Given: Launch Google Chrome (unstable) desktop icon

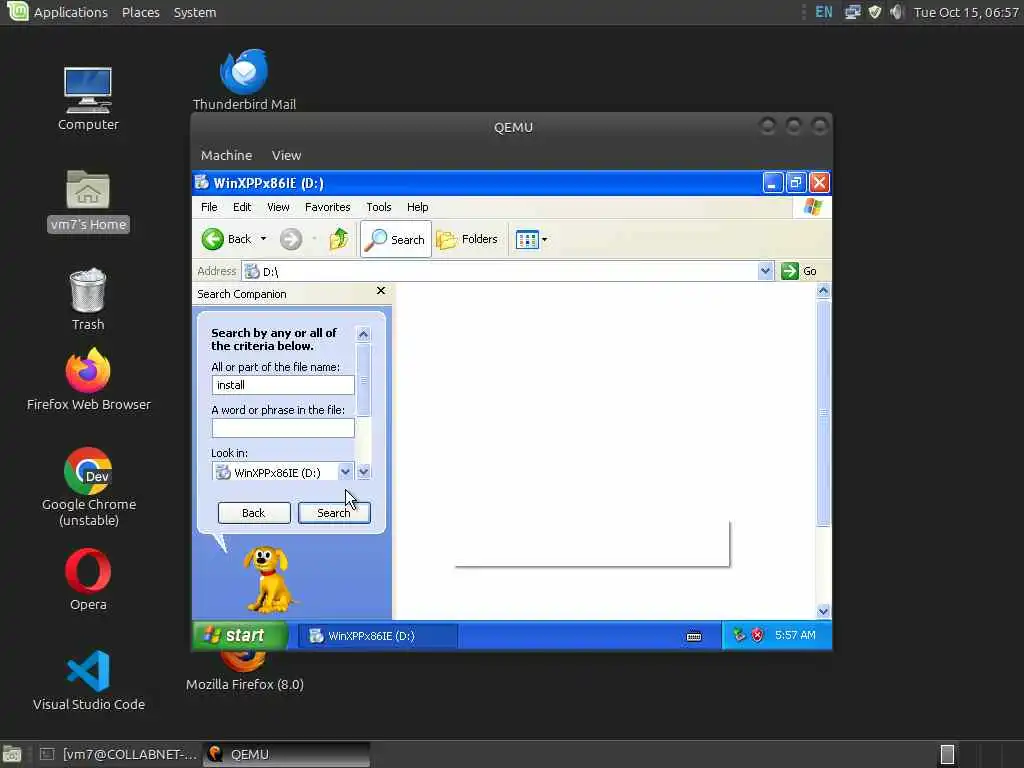Looking at the screenshot, I should (88, 487).
